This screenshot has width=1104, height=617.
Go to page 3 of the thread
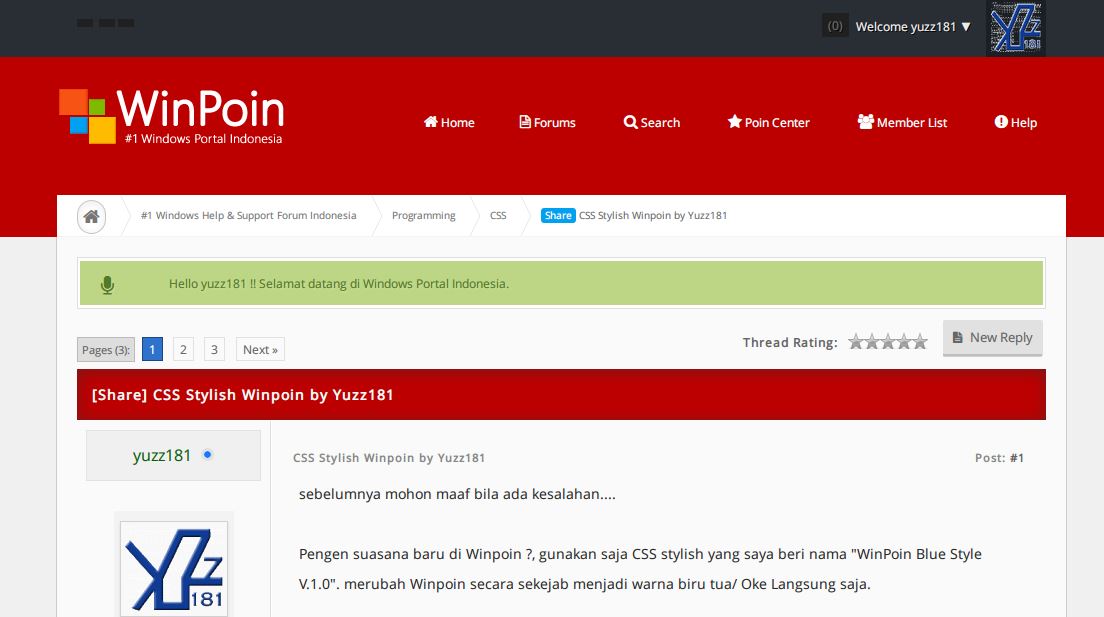(214, 349)
